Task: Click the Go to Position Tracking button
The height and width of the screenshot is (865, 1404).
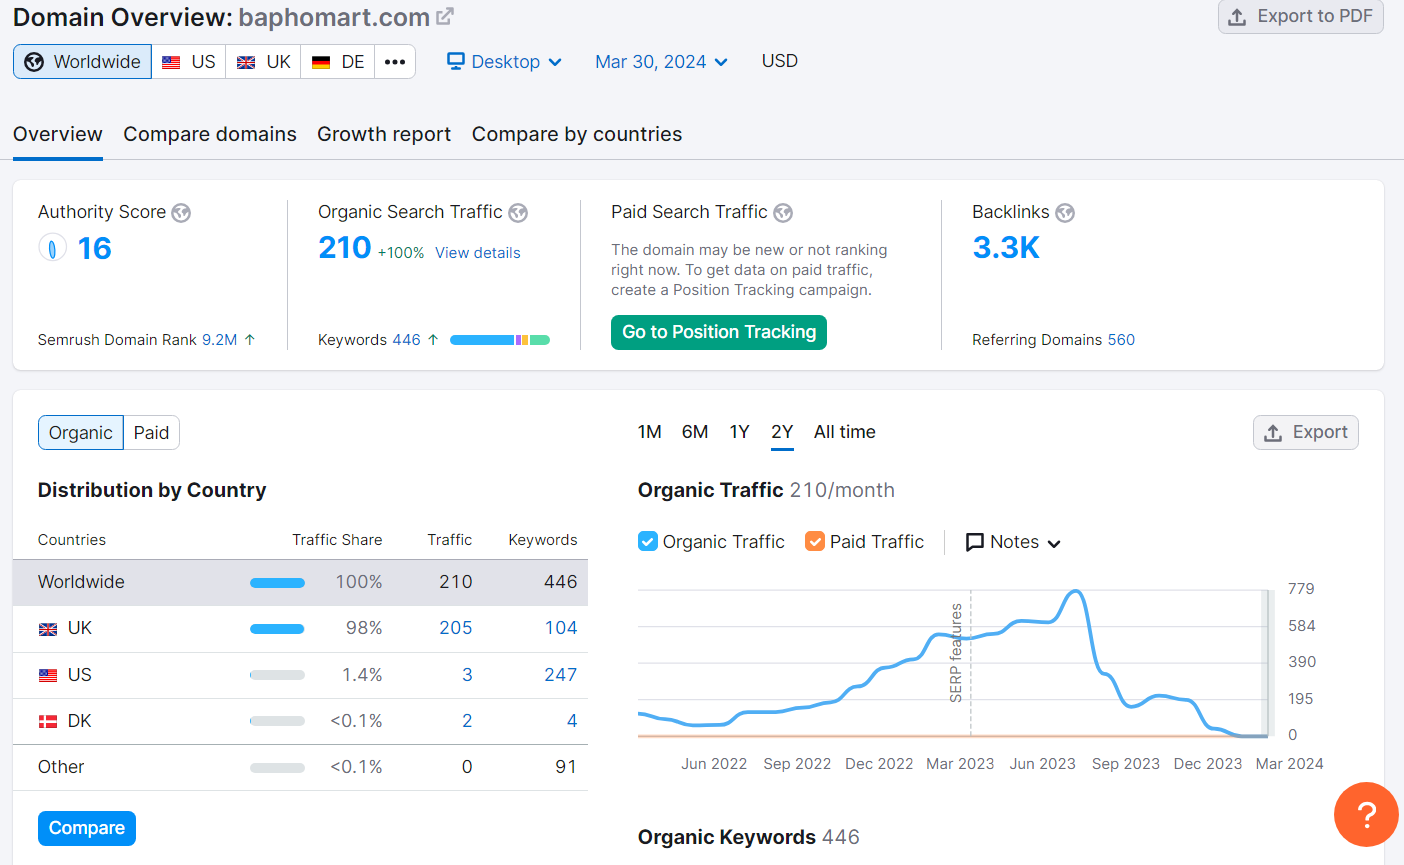Action: click(x=718, y=331)
